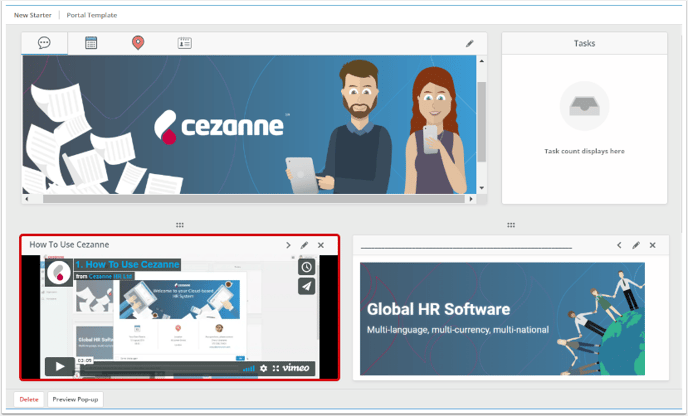Screen dimensions: 688x416
Task: Switch to the calendar tab icon
Action: point(91,43)
